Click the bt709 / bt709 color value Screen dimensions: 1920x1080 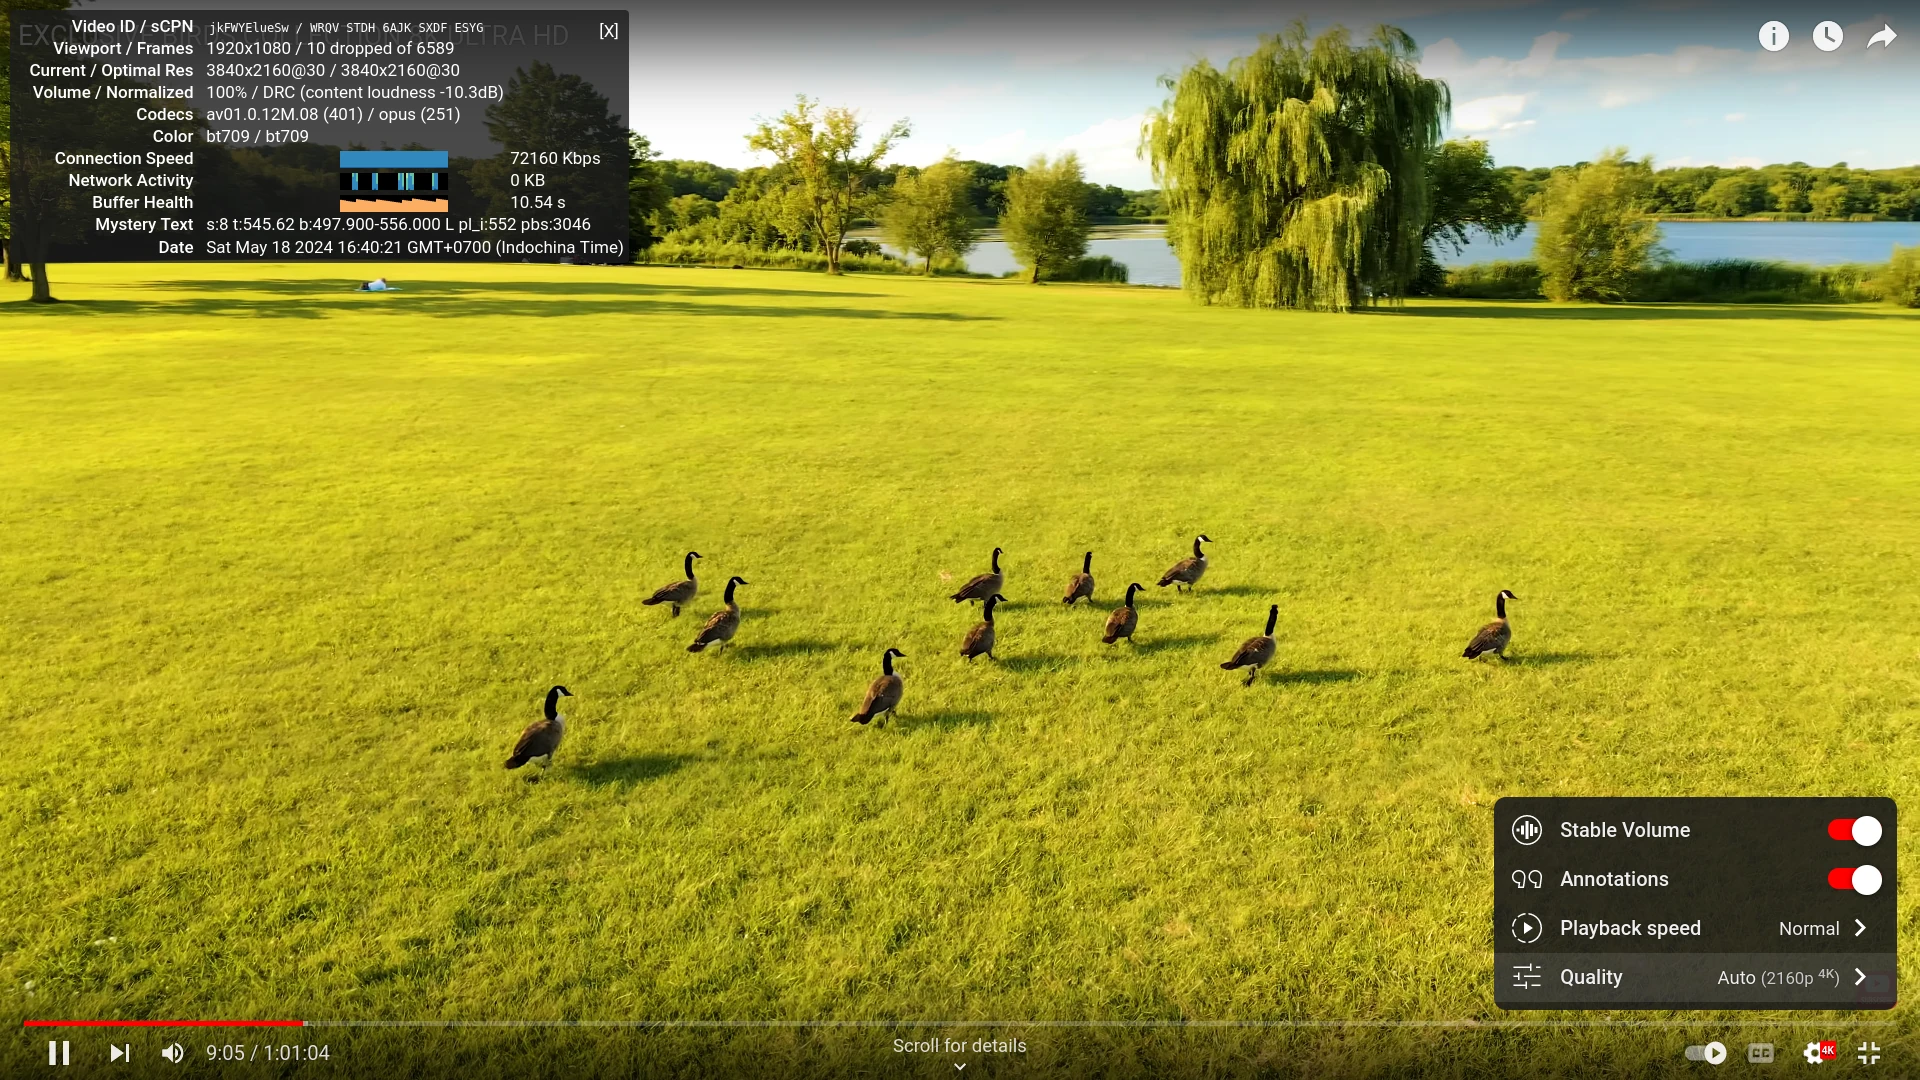(x=257, y=136)
